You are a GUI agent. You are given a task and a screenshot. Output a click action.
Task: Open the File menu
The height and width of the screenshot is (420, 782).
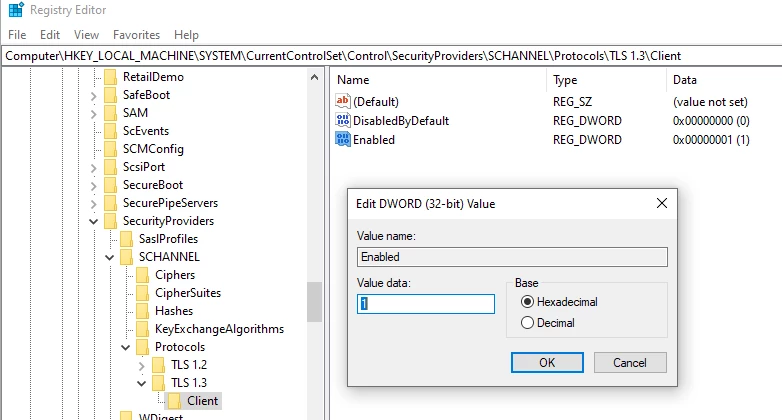[x=17, y=35]
